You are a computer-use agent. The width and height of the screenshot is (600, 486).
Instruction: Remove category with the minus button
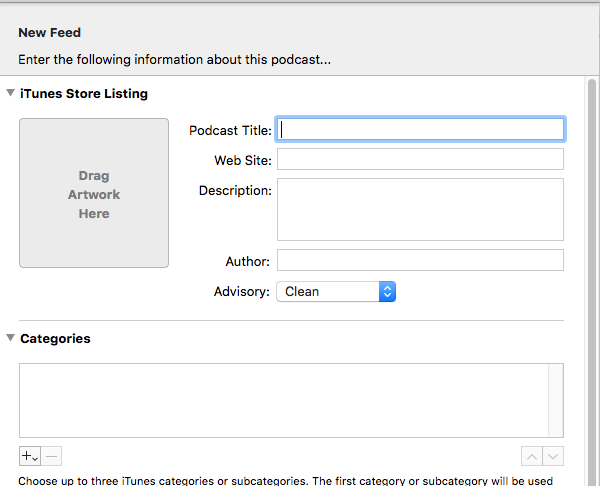tap(51, 456)
